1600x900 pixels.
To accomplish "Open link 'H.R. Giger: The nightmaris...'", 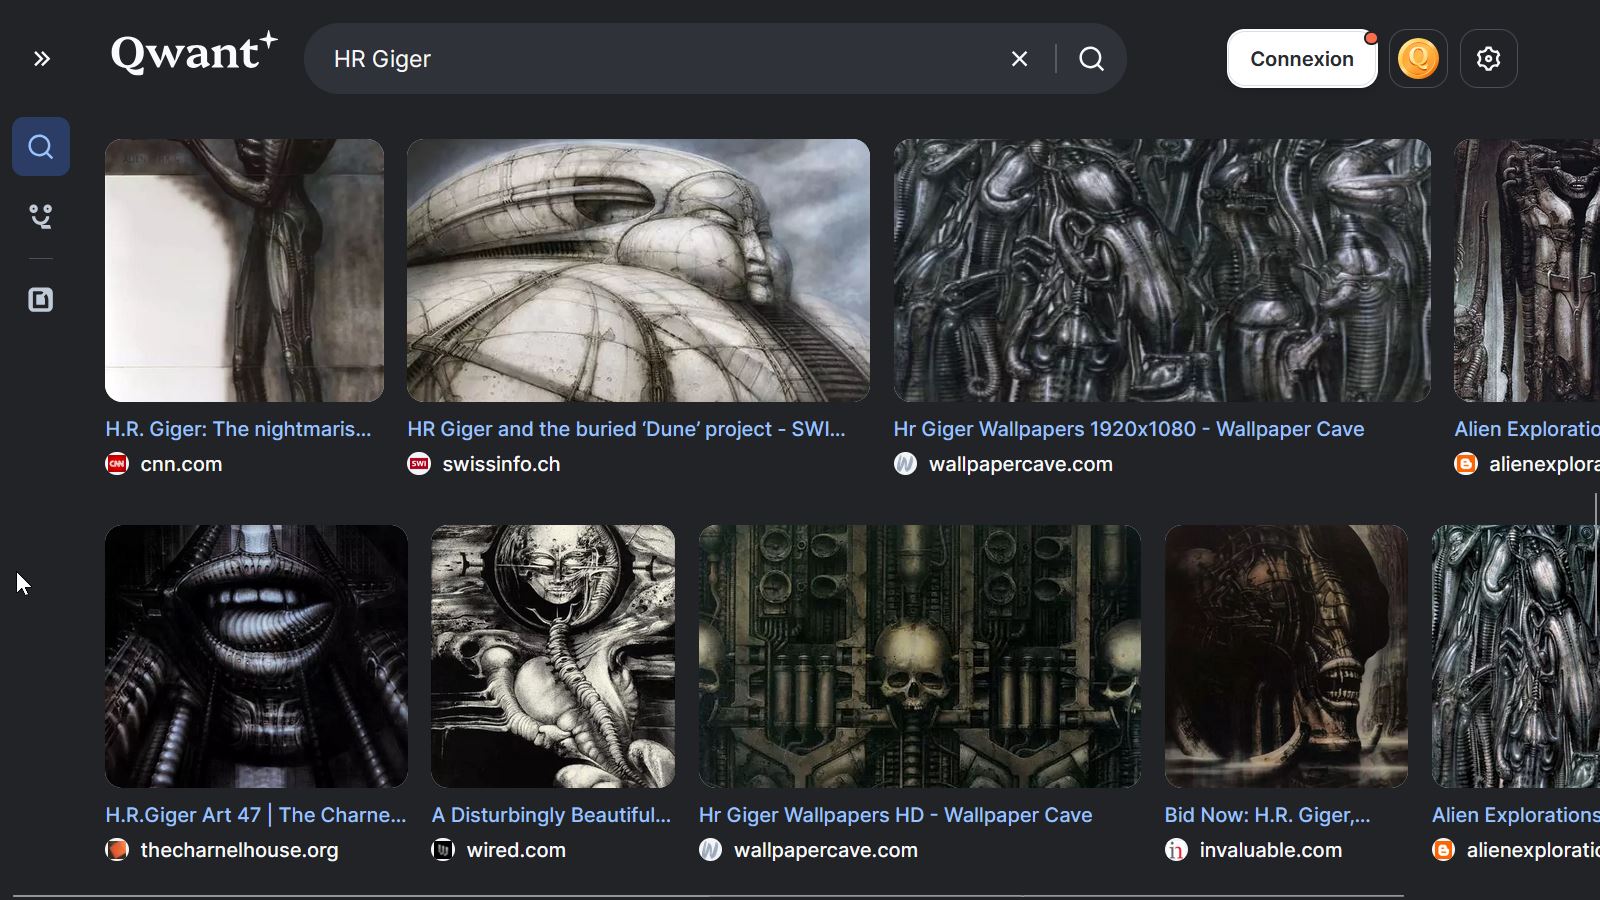I will click(238, 429).
